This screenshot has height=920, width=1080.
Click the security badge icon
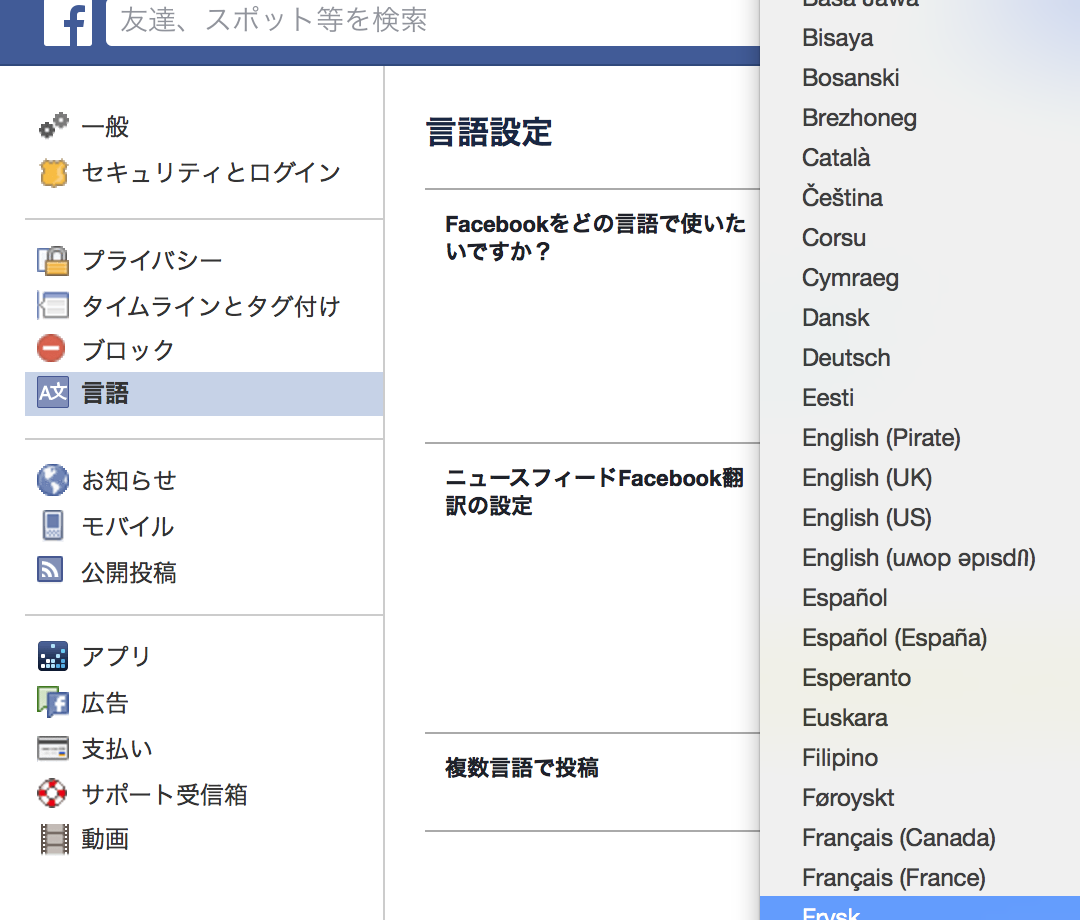pyautogui.click(x=53, y=172)
